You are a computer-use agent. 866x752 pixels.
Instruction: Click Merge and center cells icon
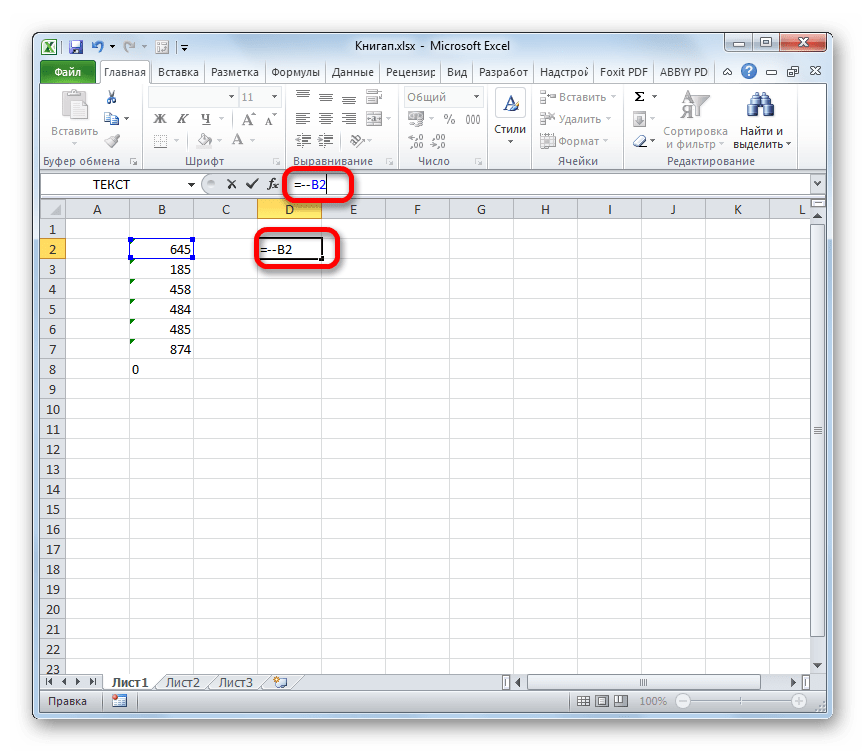[x=374, y=119]
